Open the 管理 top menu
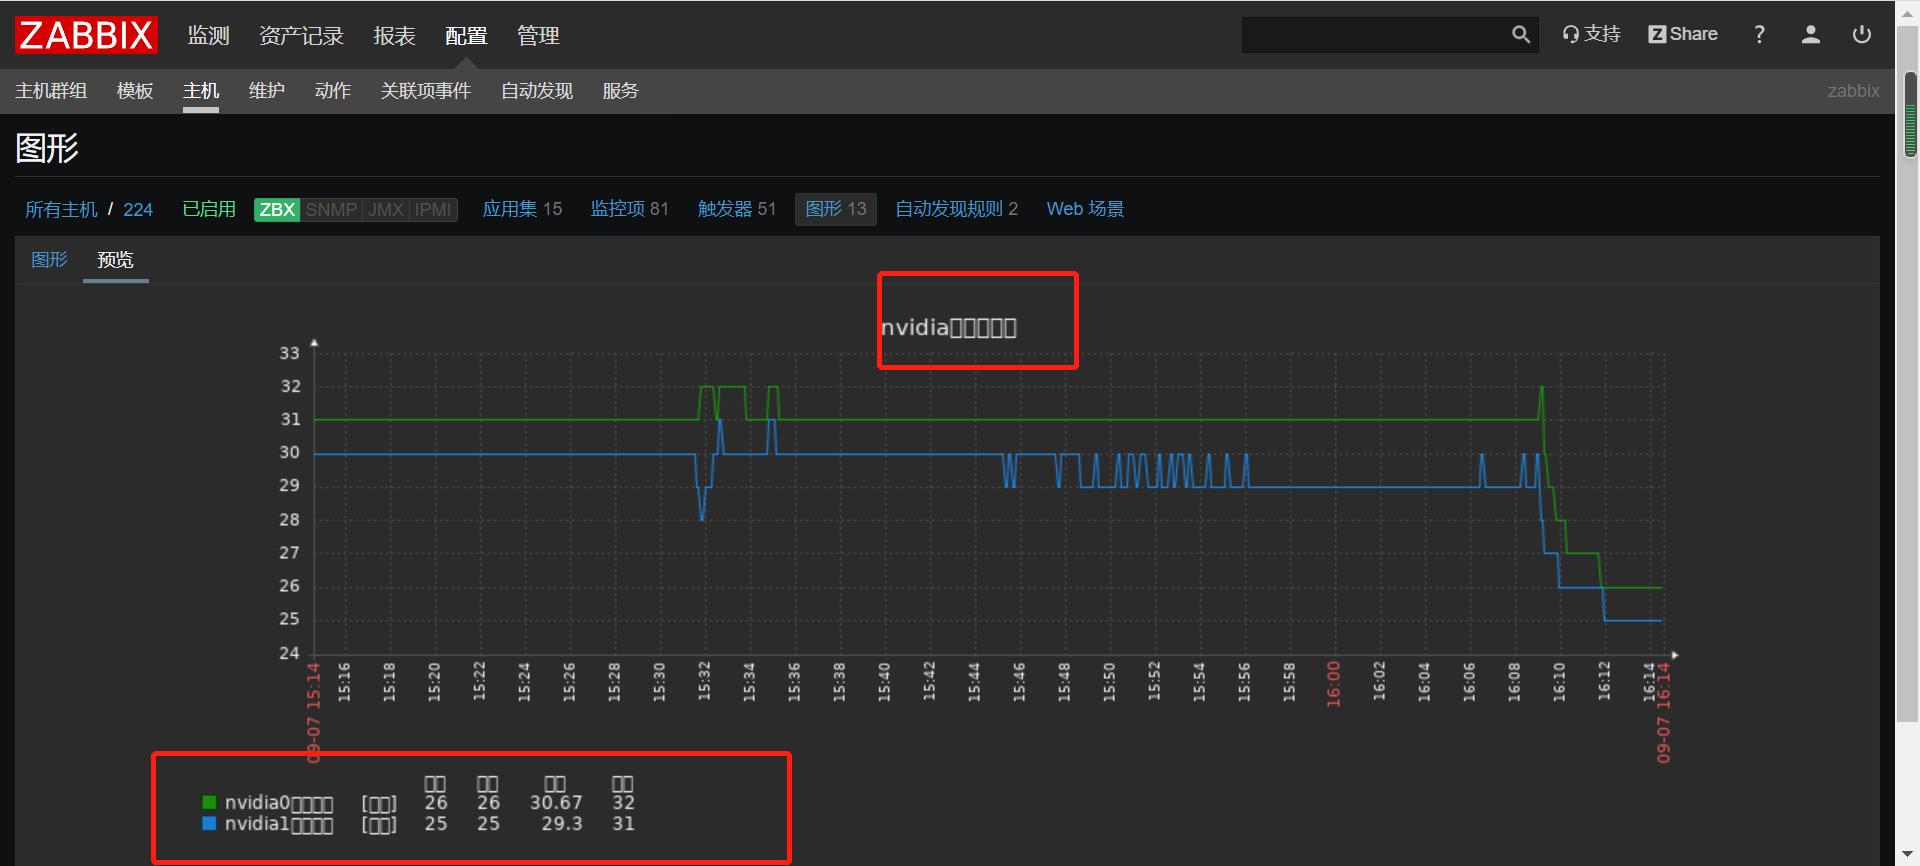This screenshot has width=1920, height=866. point(538,36)
